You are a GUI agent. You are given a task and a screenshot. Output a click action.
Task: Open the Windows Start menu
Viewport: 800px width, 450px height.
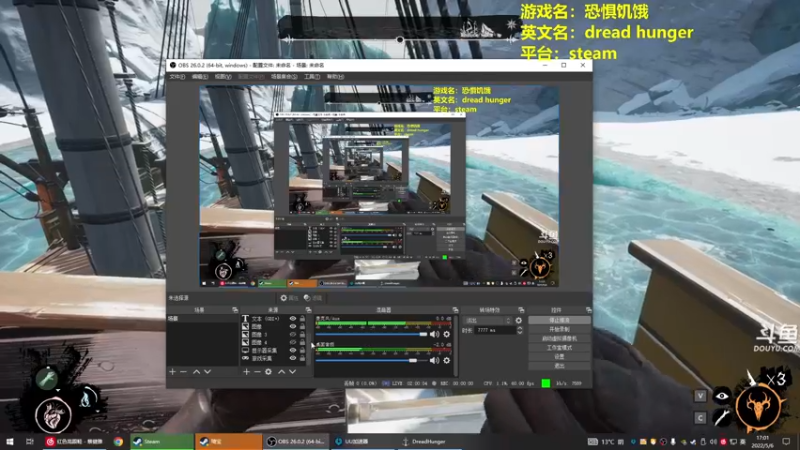click(9, 441)
